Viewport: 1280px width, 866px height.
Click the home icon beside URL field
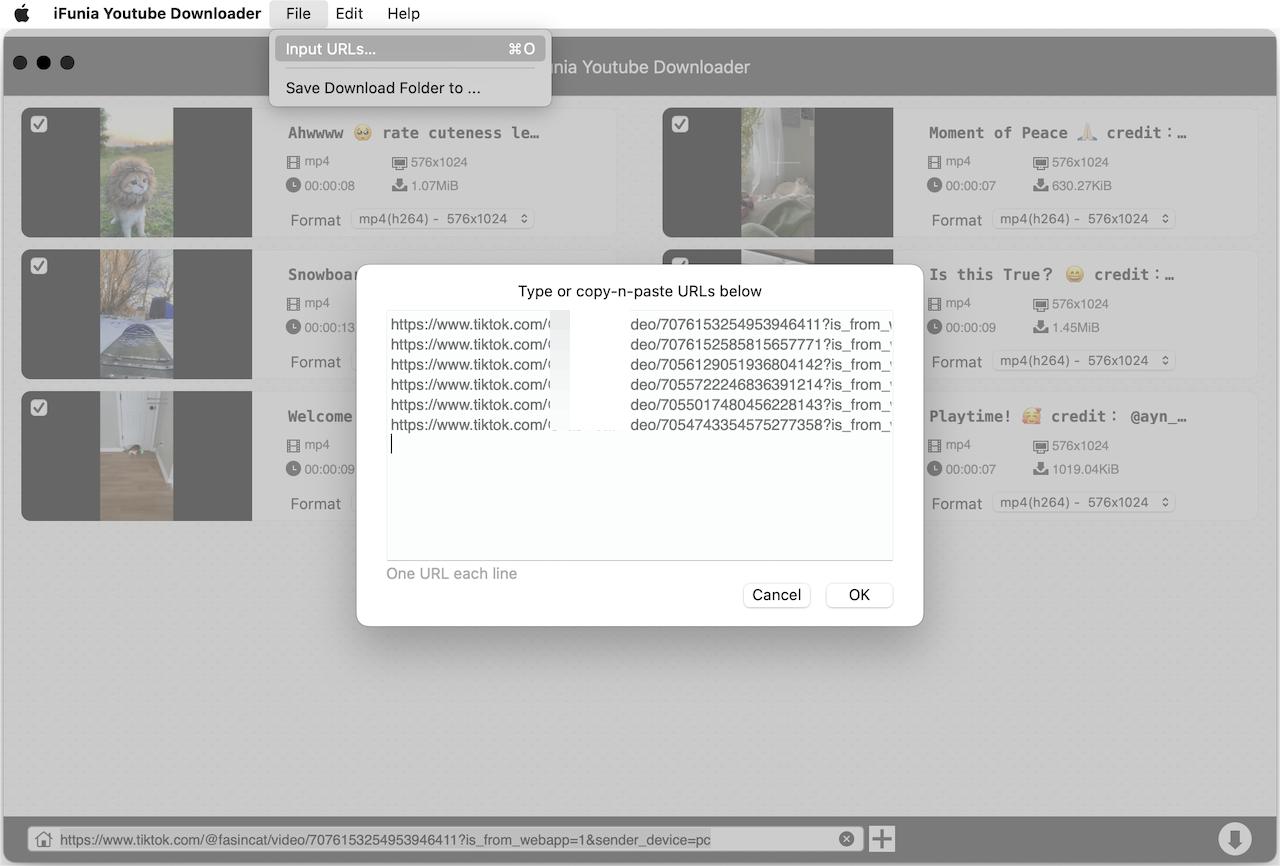tap(41, 839)
